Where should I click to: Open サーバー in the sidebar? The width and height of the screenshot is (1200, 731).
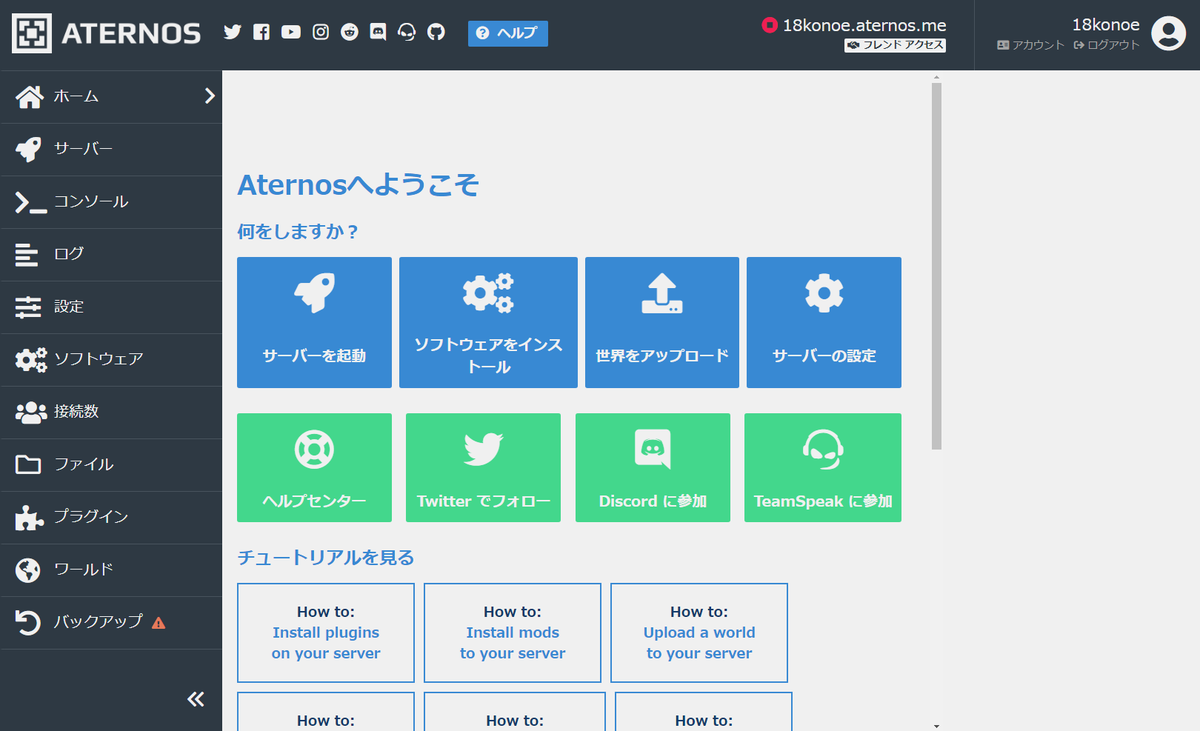111,150
